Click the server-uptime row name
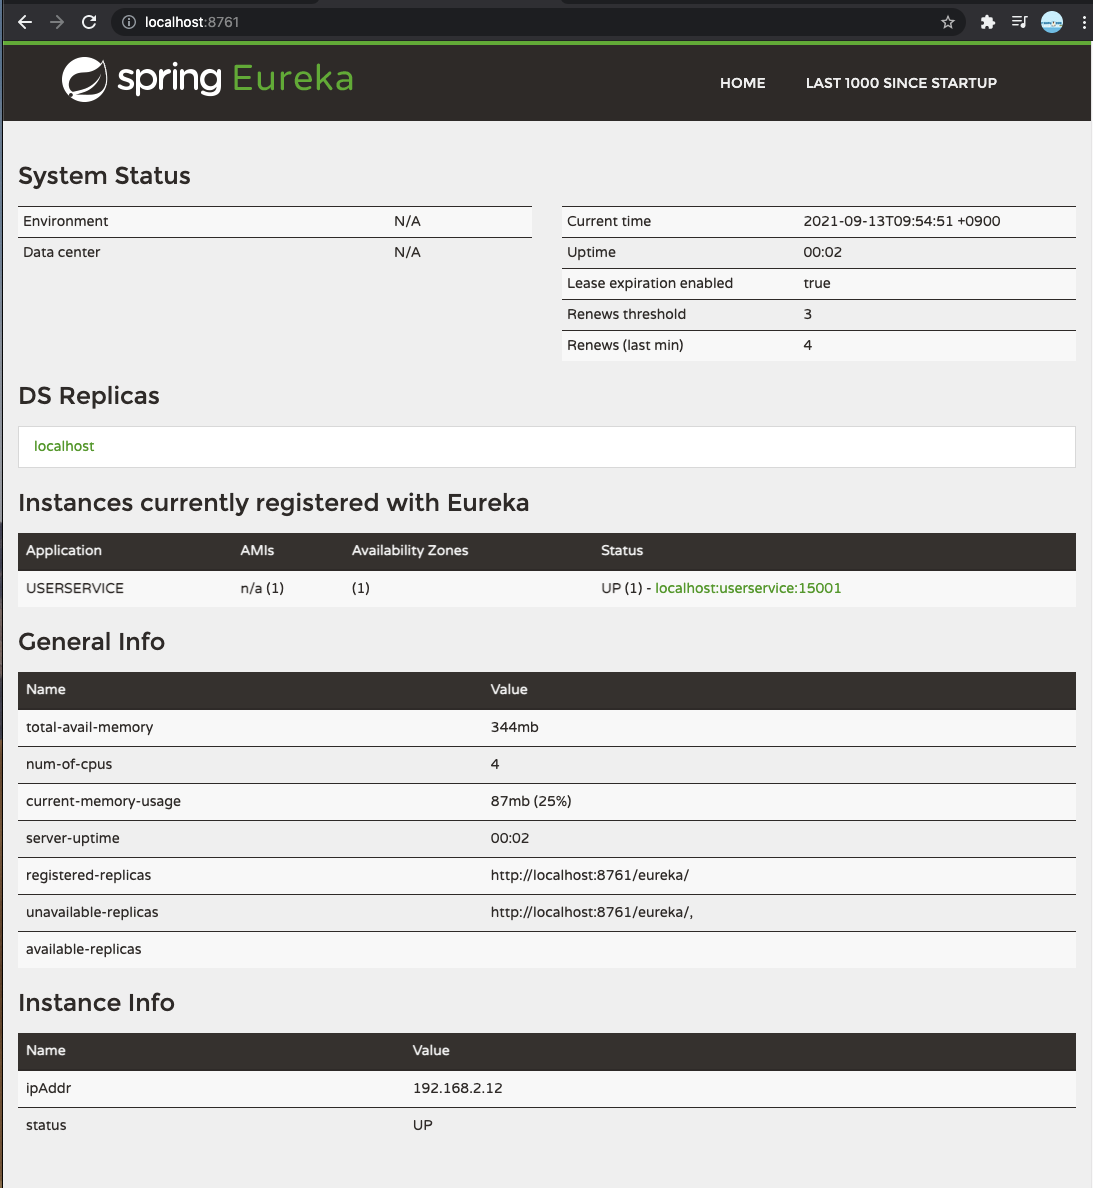Screen dimensions: 1093x1188 73,839
